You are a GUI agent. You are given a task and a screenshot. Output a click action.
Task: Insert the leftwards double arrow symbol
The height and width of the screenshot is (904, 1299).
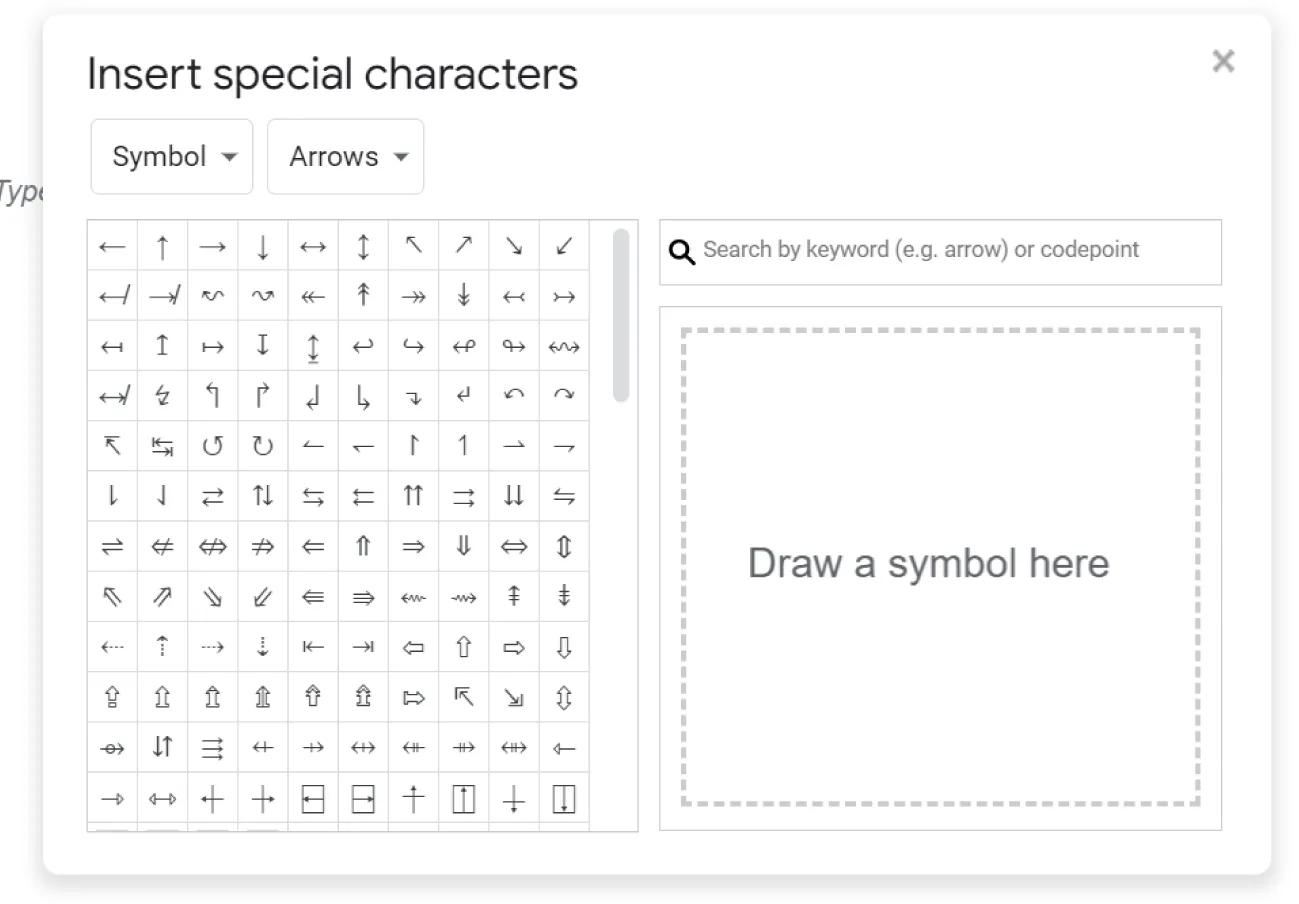[312, 546]
